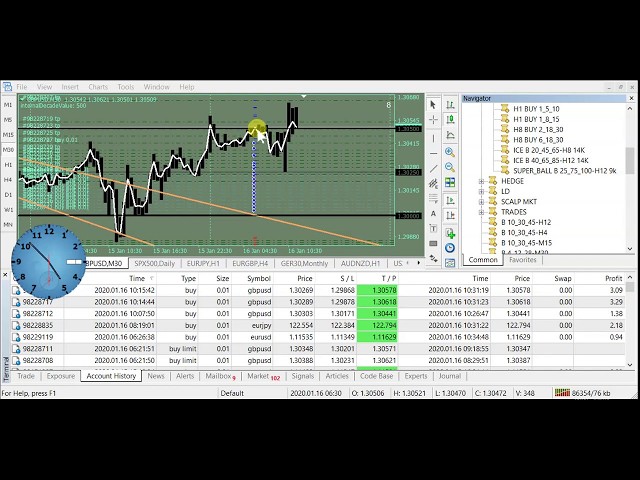Screen dimensions: 640x480
Task: Click the zoom in magnifier icon
Action: 449,152
